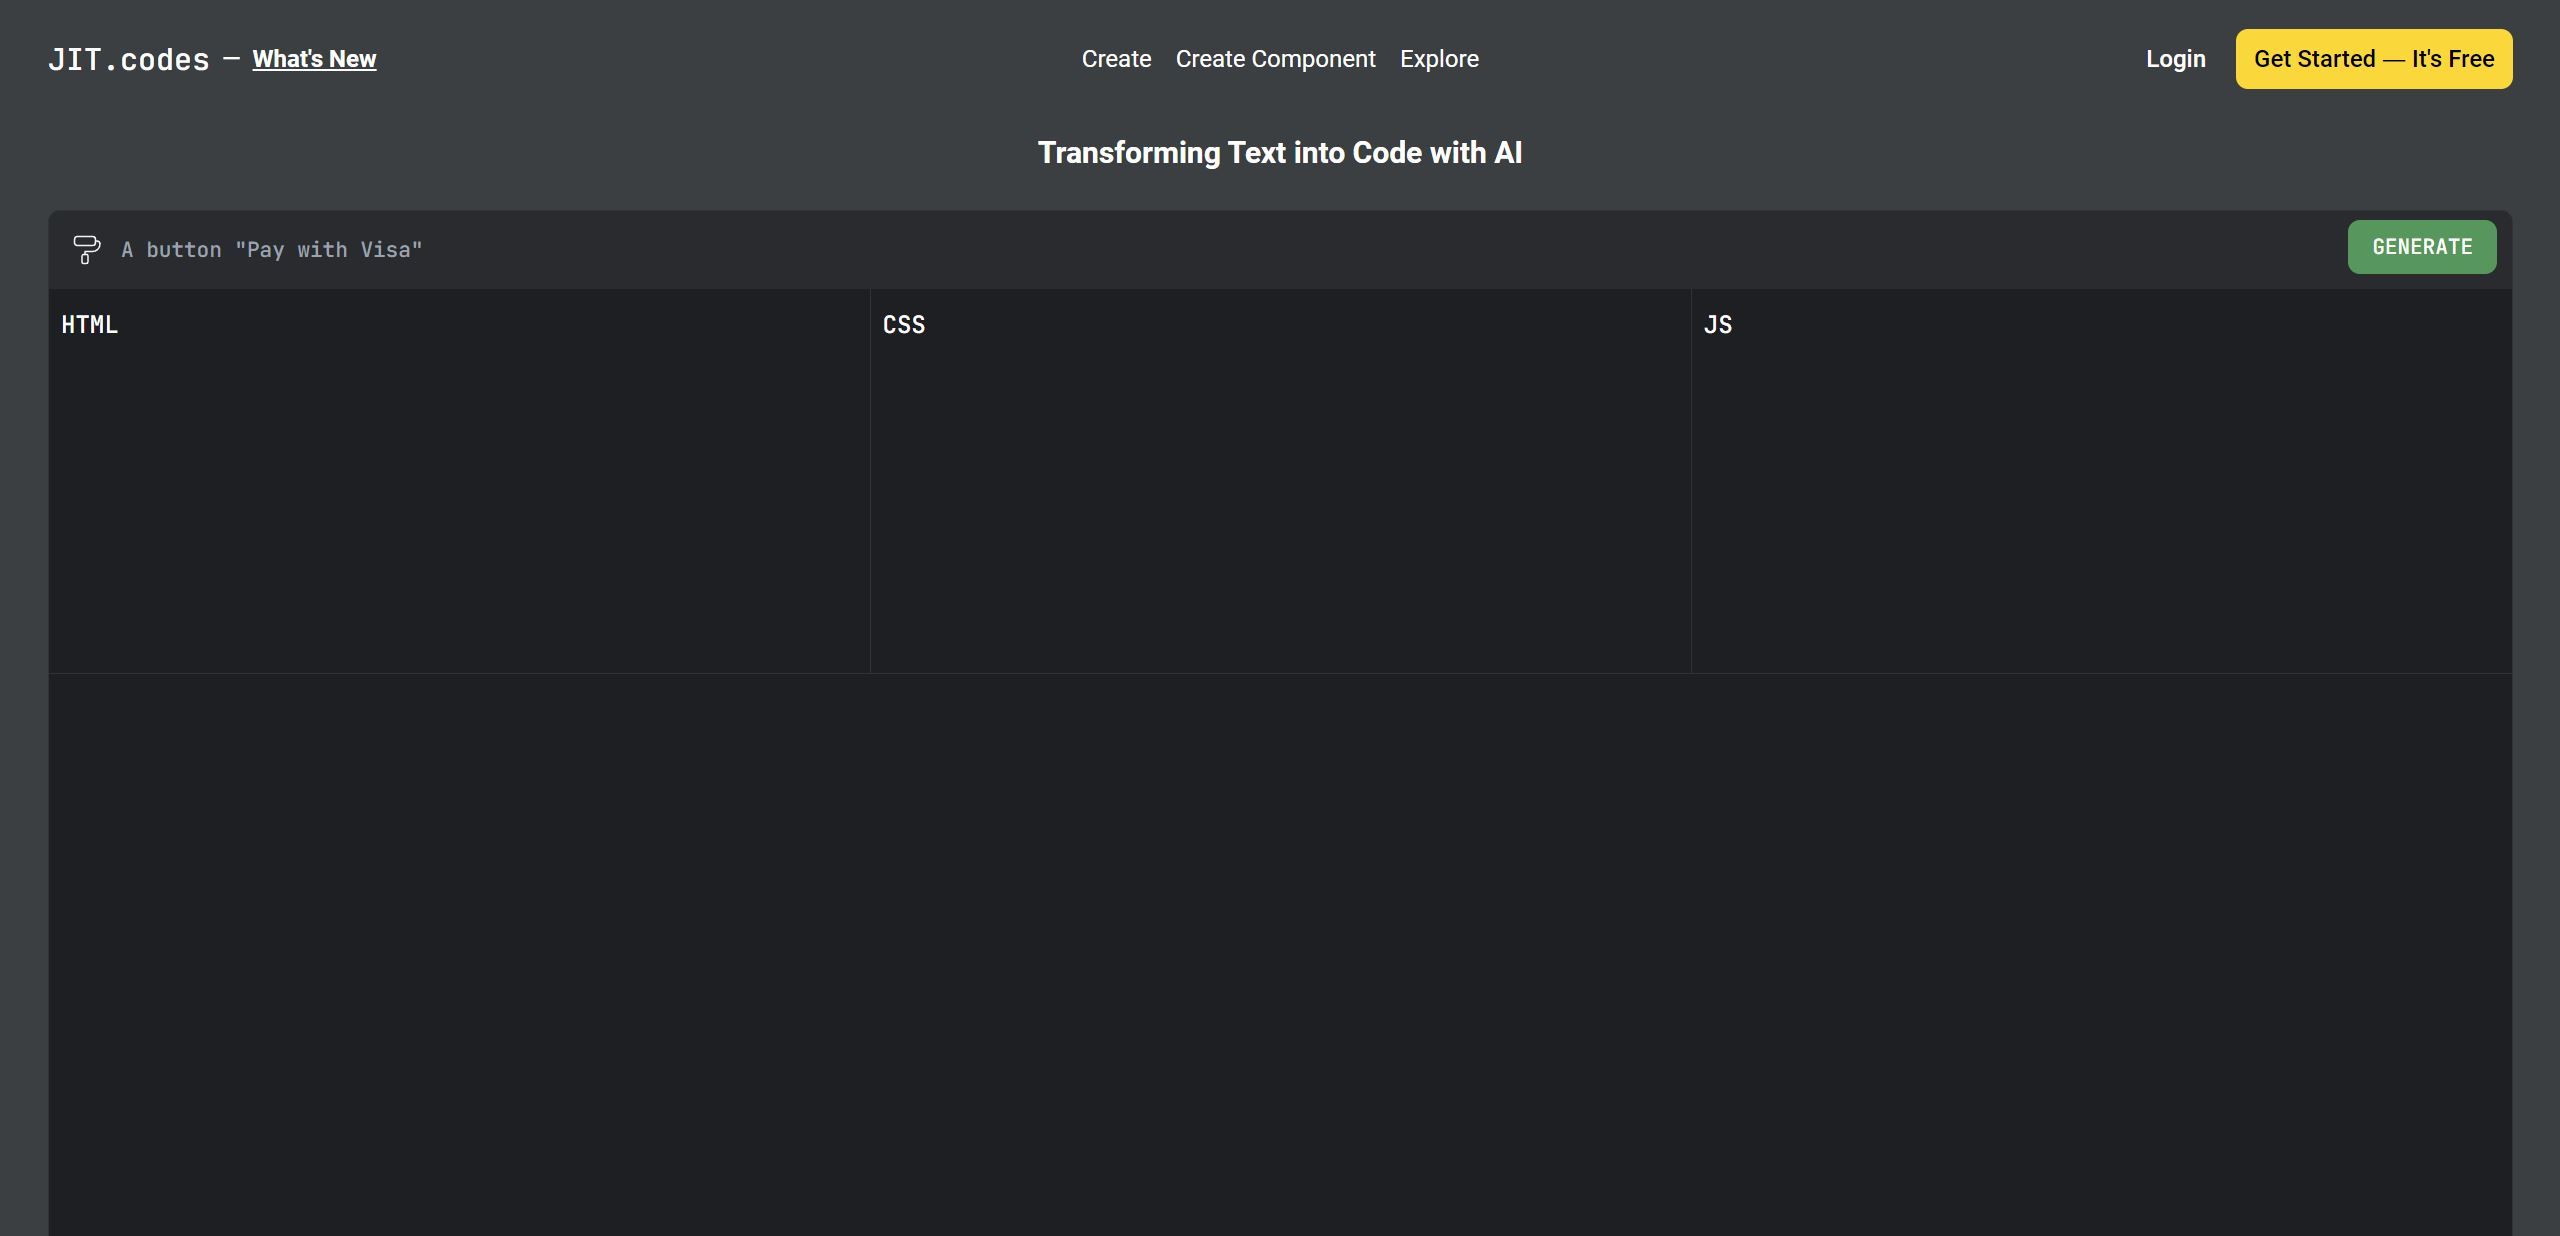Viewport: 2560px width, 1236px height.
Task: Click the "Transforming Text into Code" heading
Action: click(x=1280, y=153)
